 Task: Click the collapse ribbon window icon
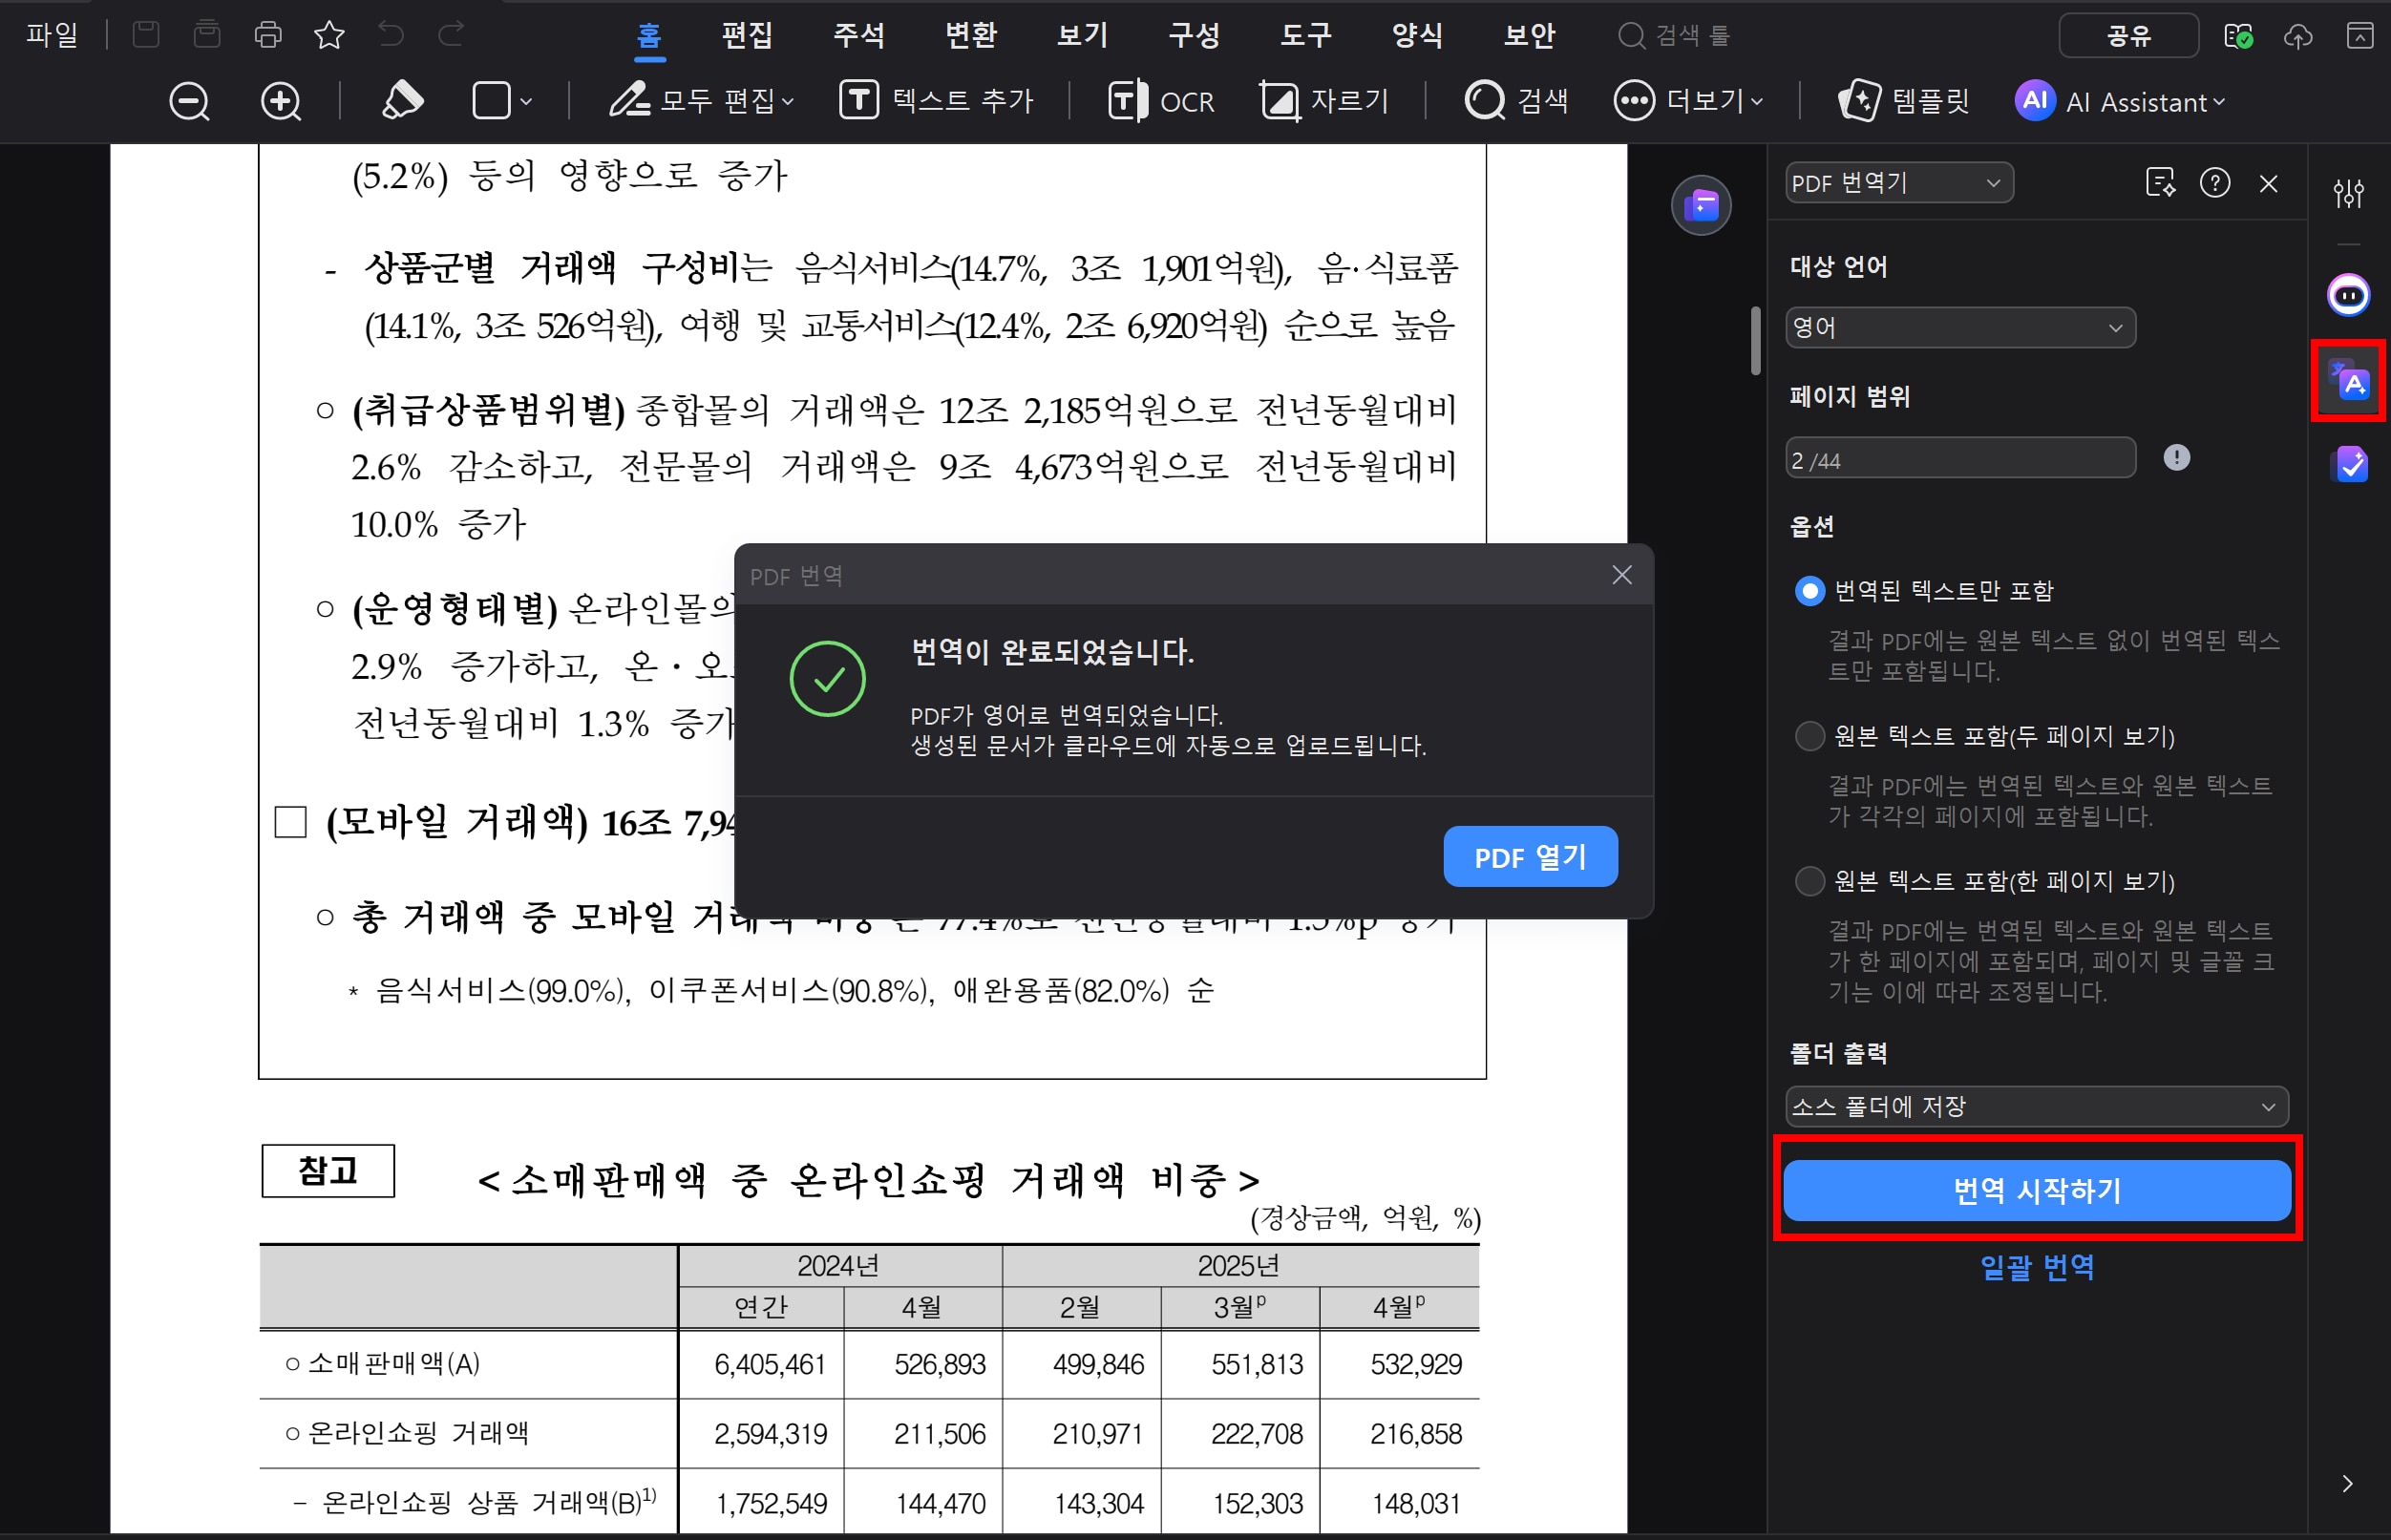pyautogui.click(x=2359, y=36)
